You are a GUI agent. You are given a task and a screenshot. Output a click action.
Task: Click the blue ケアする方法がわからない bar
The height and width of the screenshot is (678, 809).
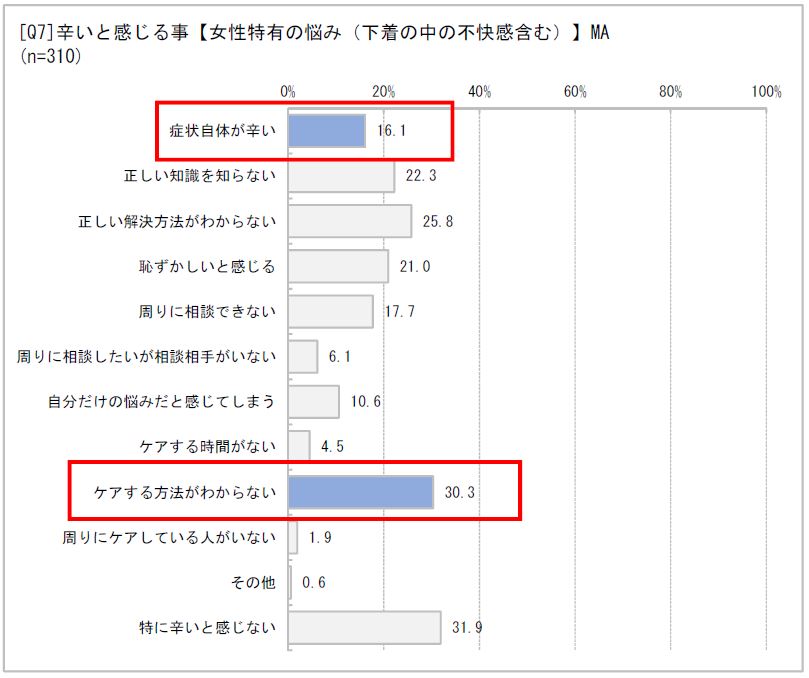[x=361, y=492]
